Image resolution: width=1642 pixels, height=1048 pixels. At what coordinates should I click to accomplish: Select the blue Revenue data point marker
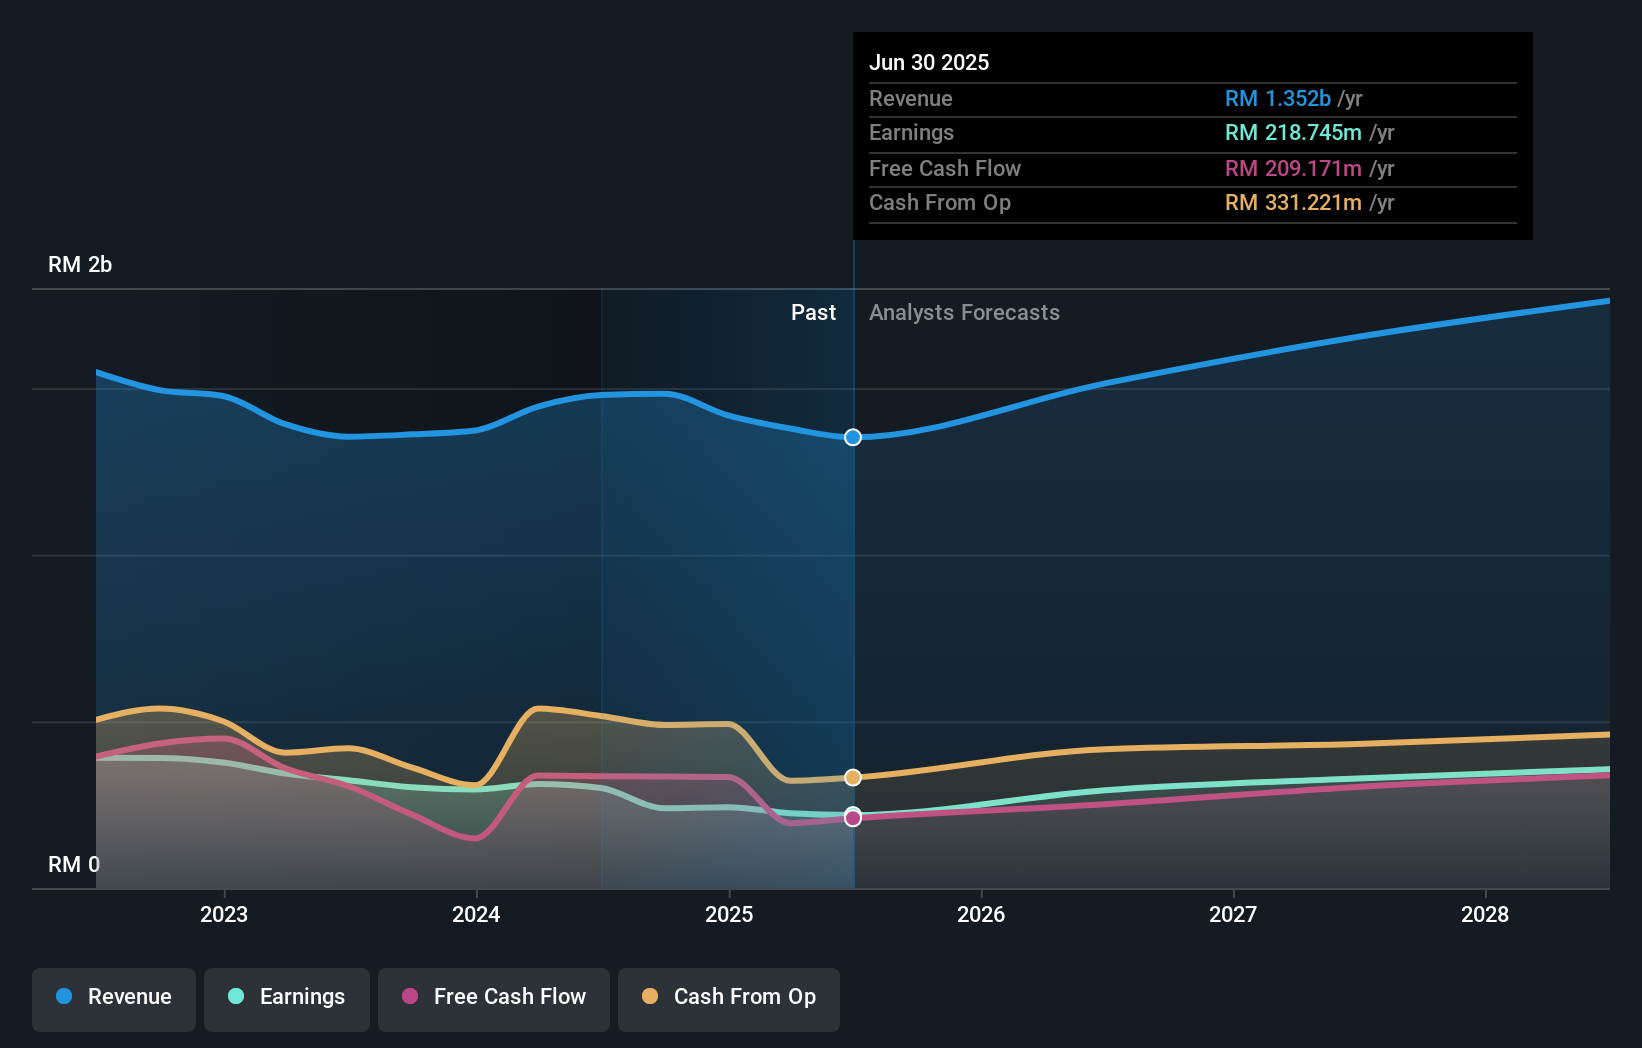(x=852, y=437)
